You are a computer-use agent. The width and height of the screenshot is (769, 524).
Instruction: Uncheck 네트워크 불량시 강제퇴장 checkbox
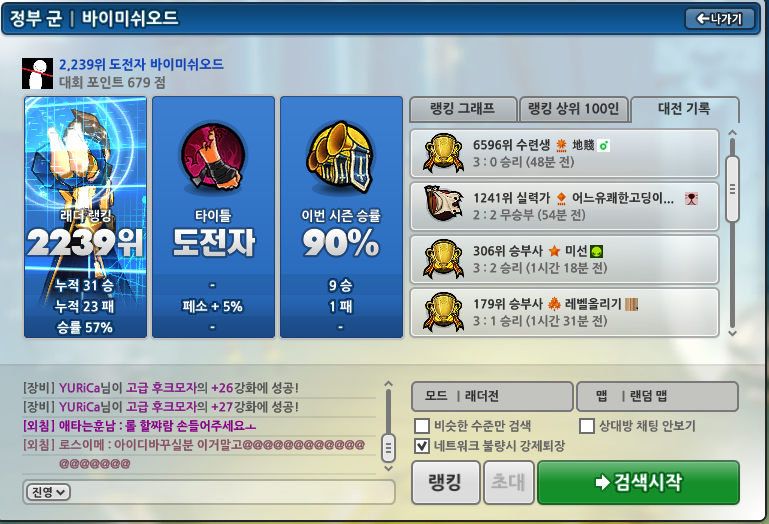pos(422,446)
